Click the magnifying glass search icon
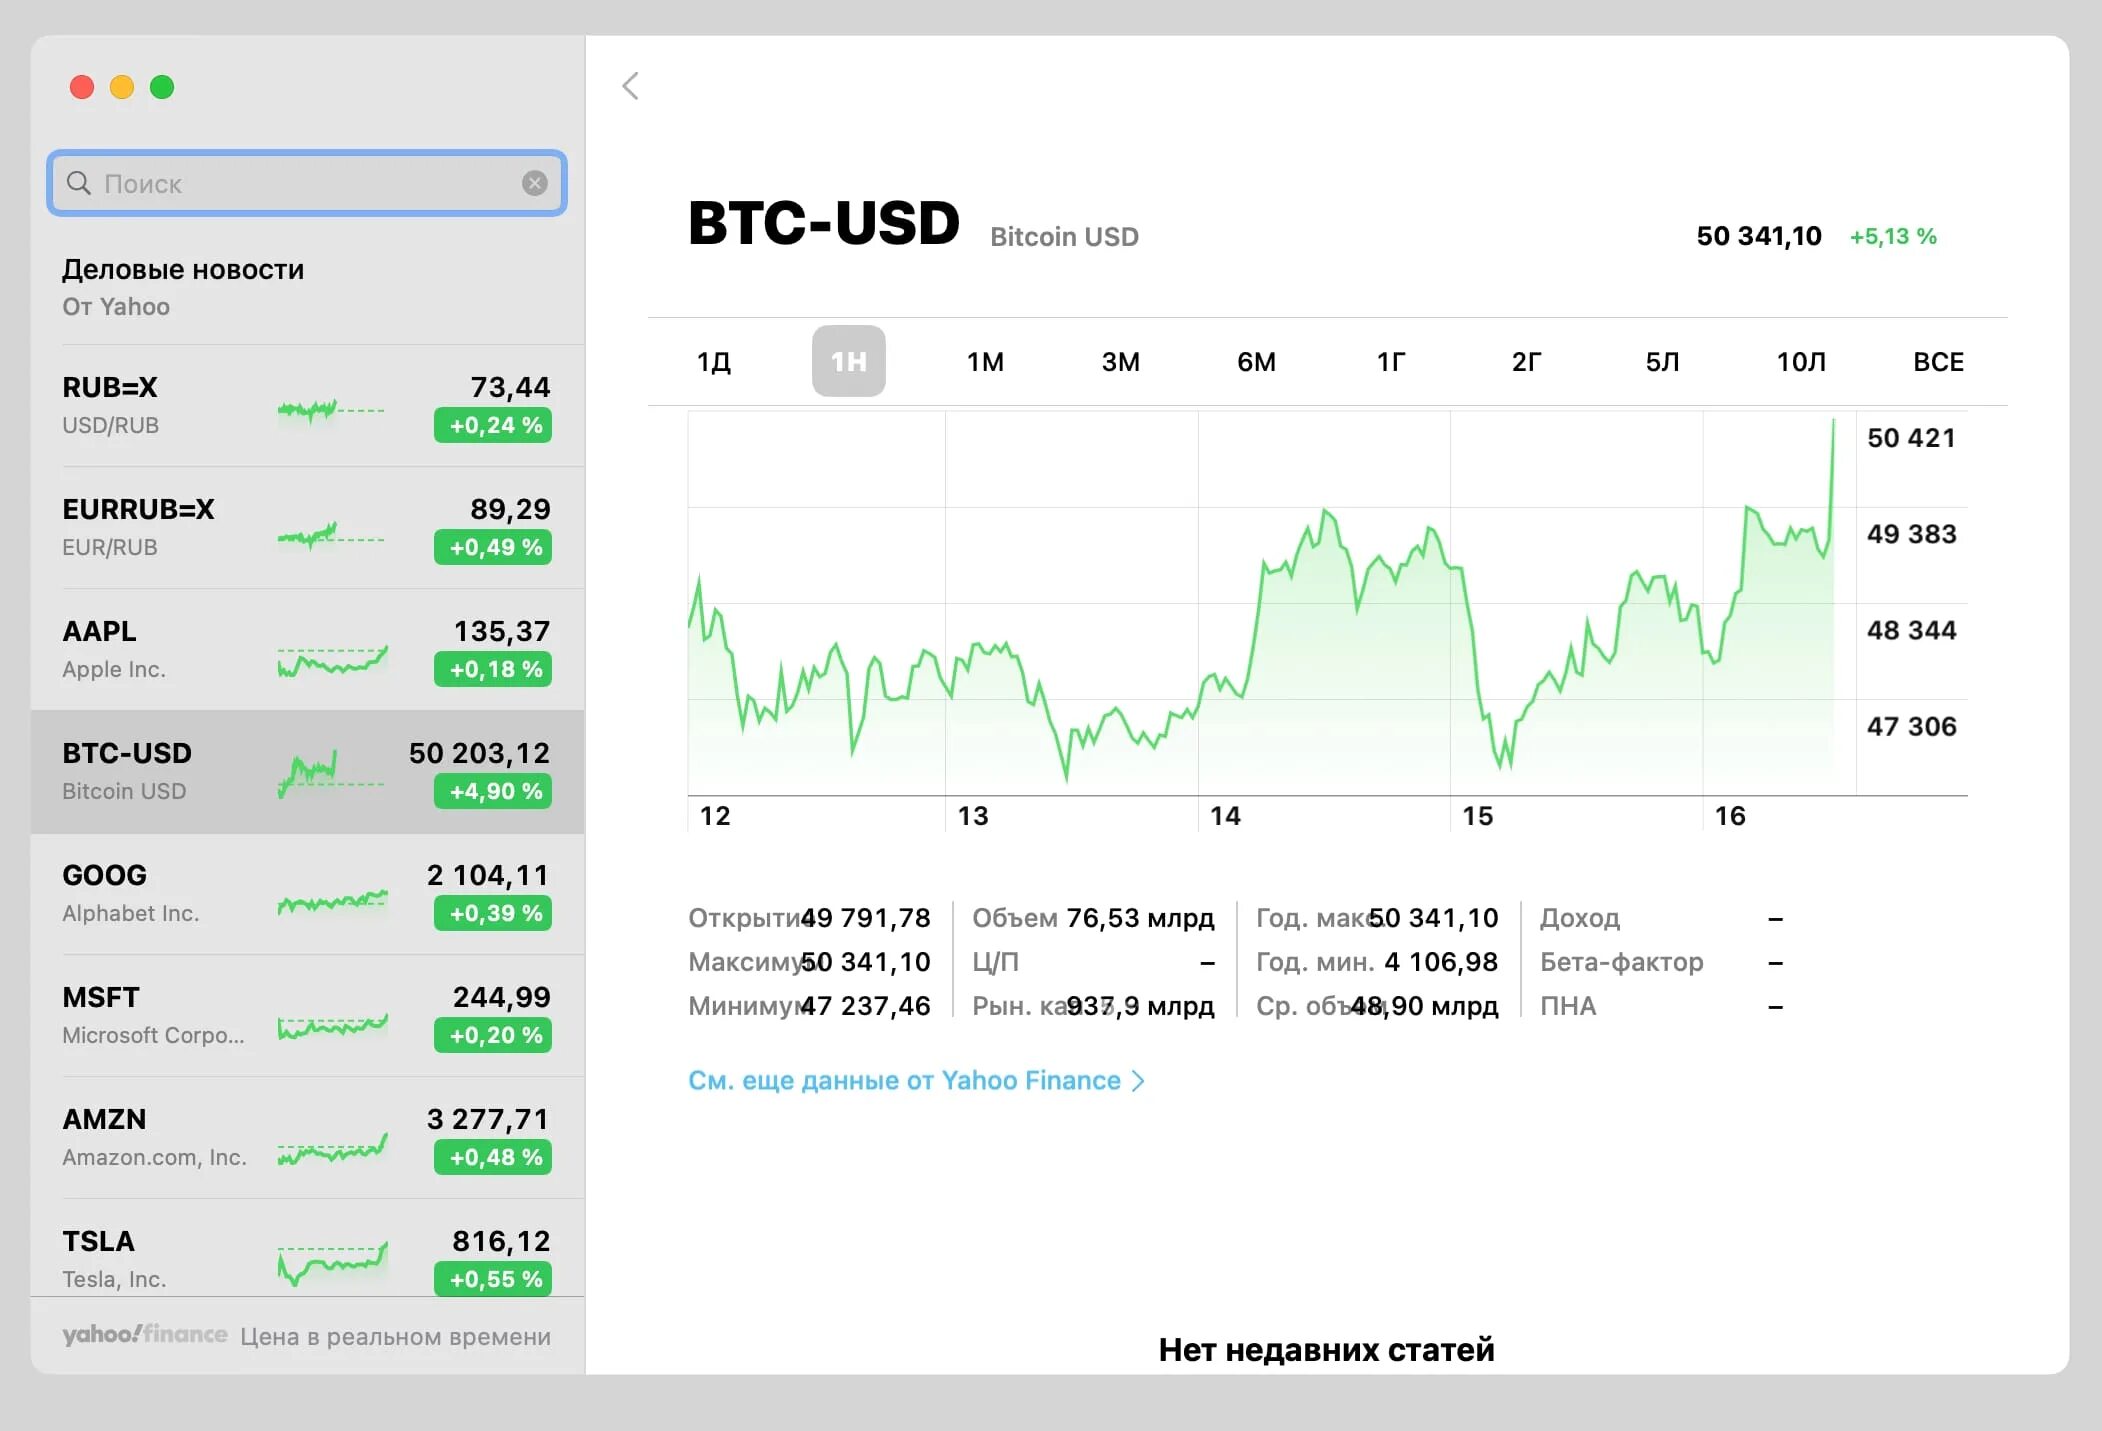Screen dimensions: 2102x1431 pyautogui.click(x=79, y=183)
